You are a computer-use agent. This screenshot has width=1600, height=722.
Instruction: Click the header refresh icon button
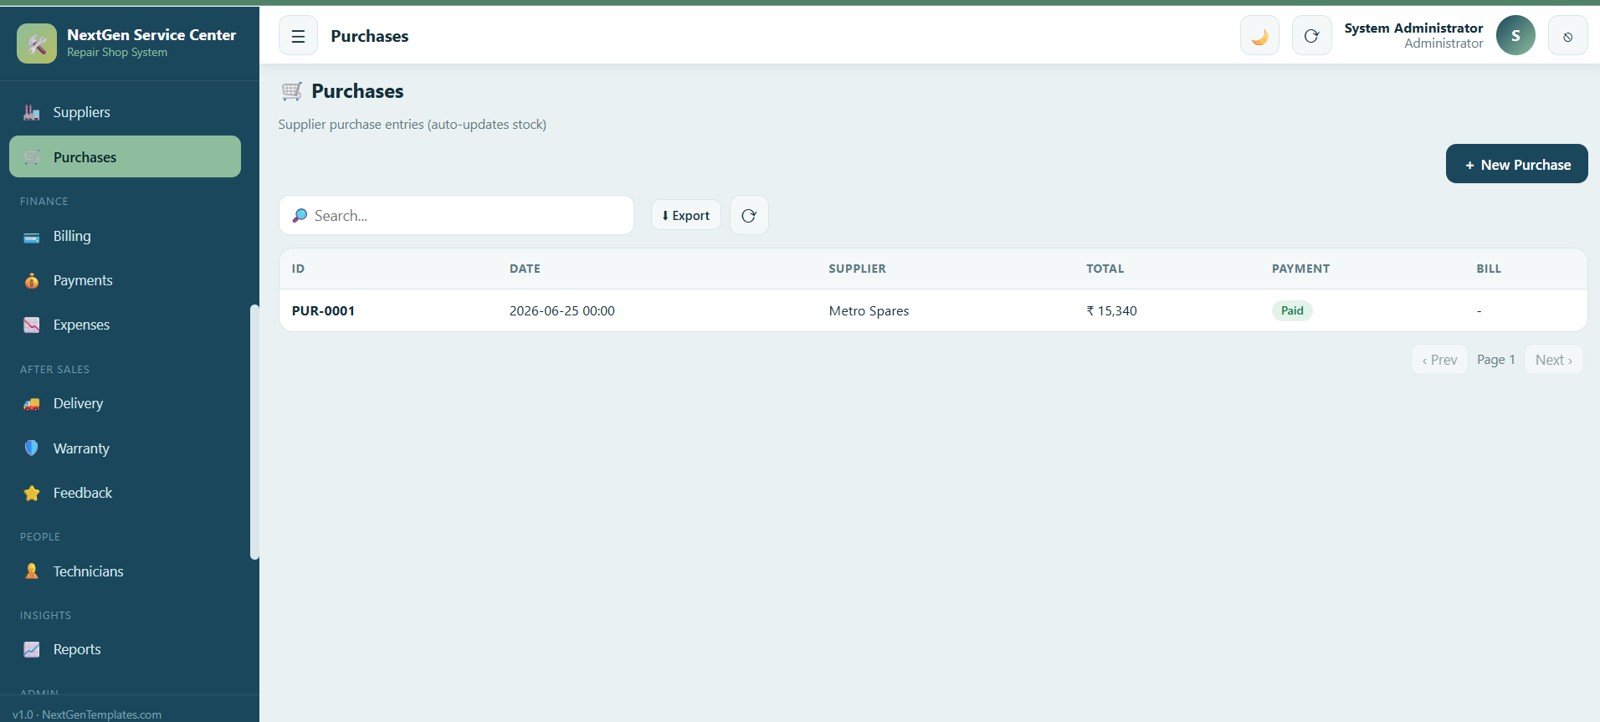(1312, 36)
